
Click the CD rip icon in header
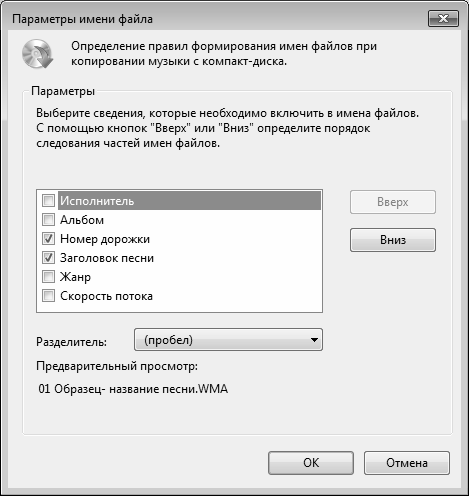(37, 54)
